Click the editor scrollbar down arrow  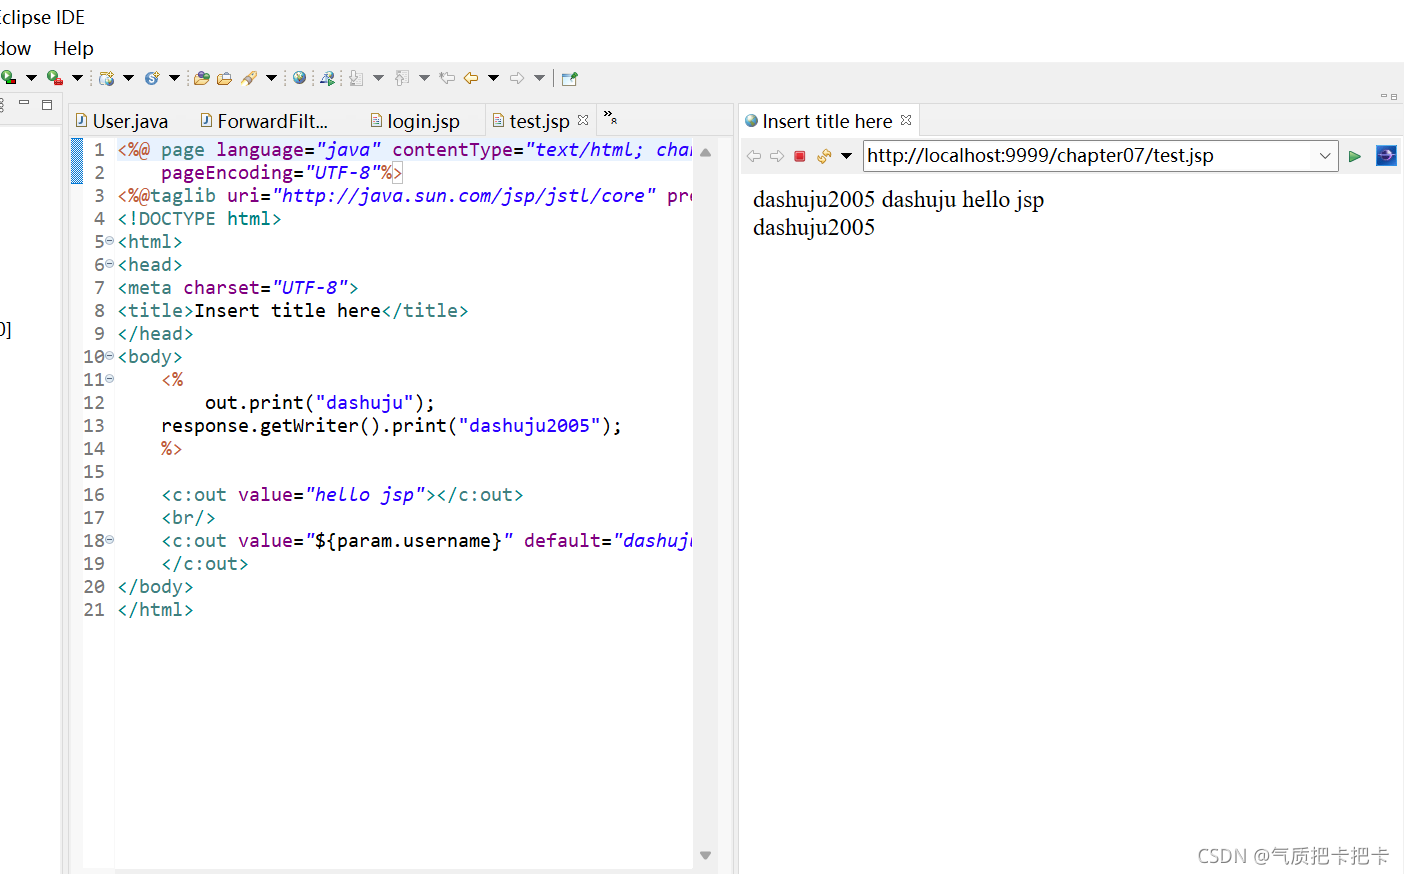tap(705, 855)
